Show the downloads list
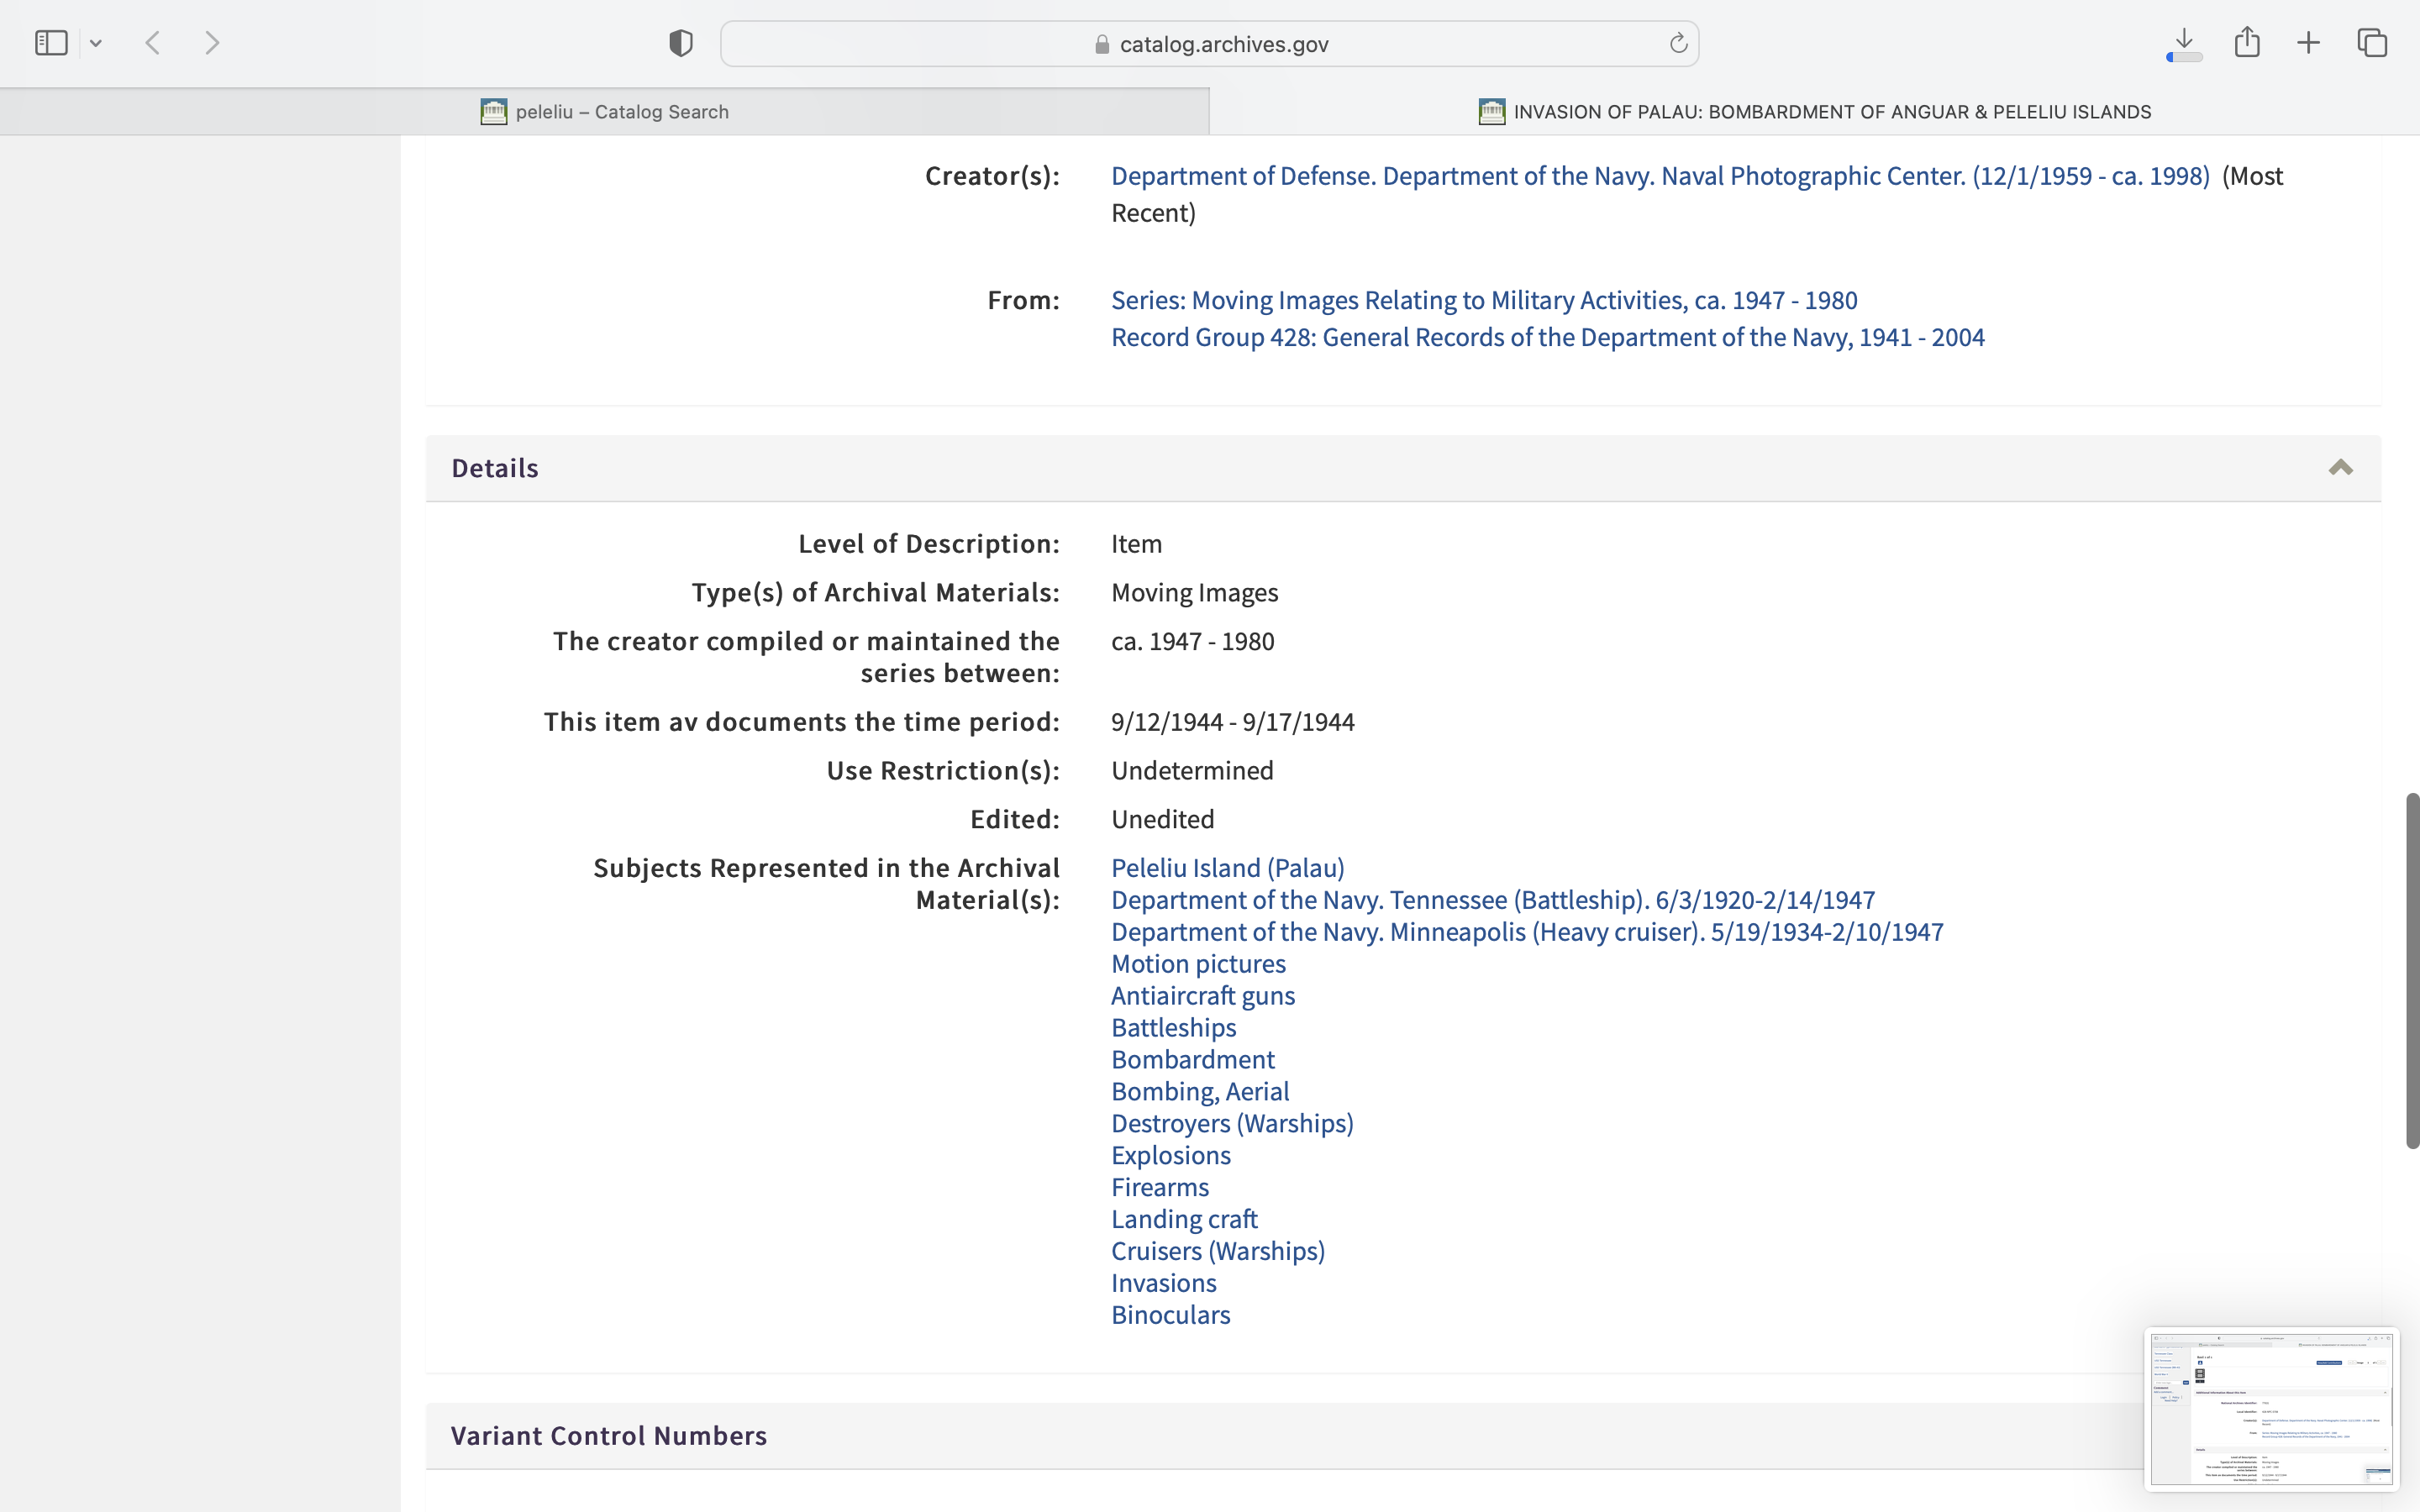 coord(2184,43)
